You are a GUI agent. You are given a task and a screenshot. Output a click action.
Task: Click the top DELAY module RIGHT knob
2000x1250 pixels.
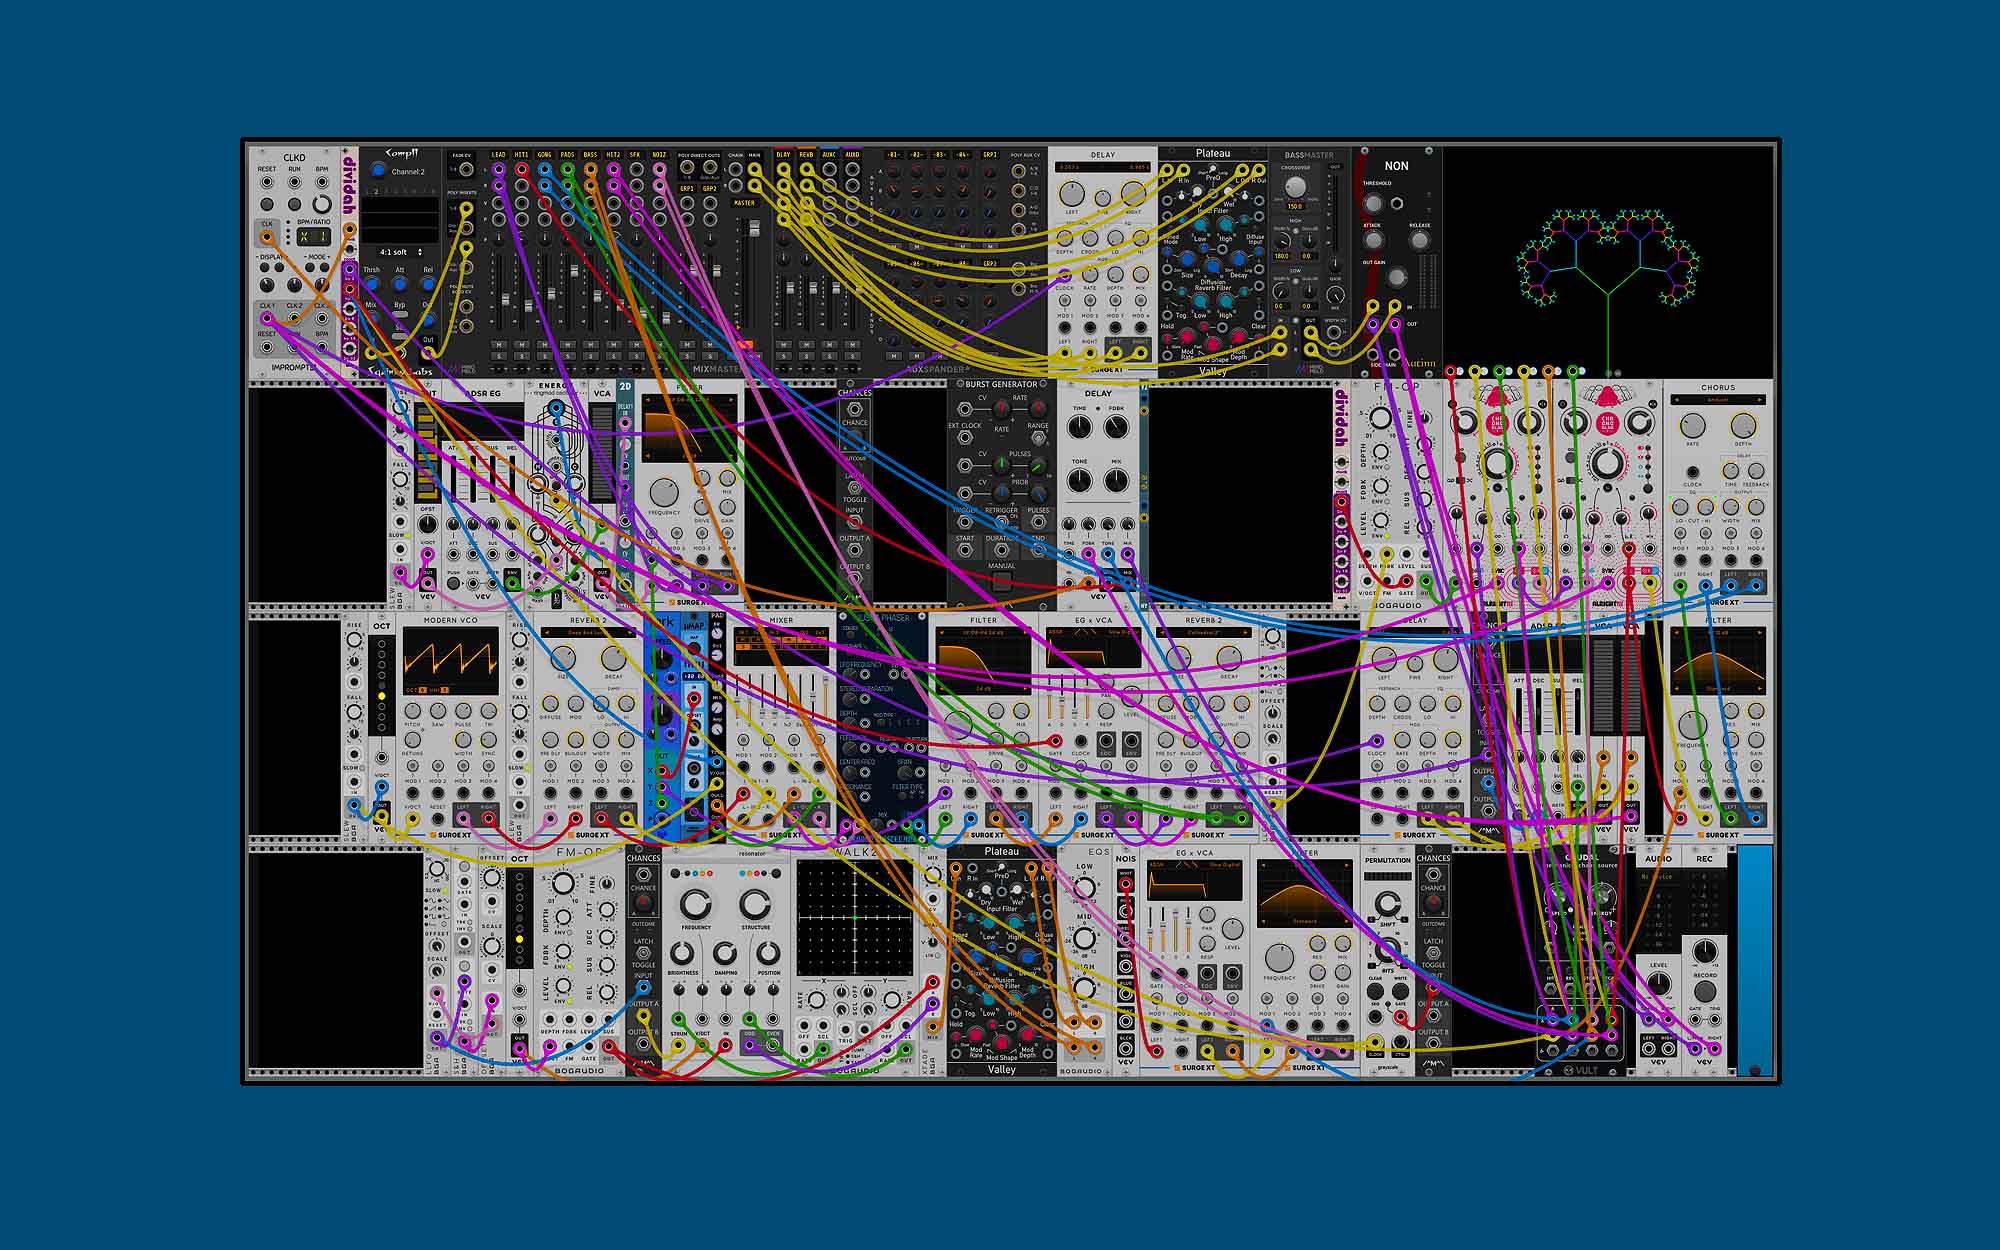1133,194
